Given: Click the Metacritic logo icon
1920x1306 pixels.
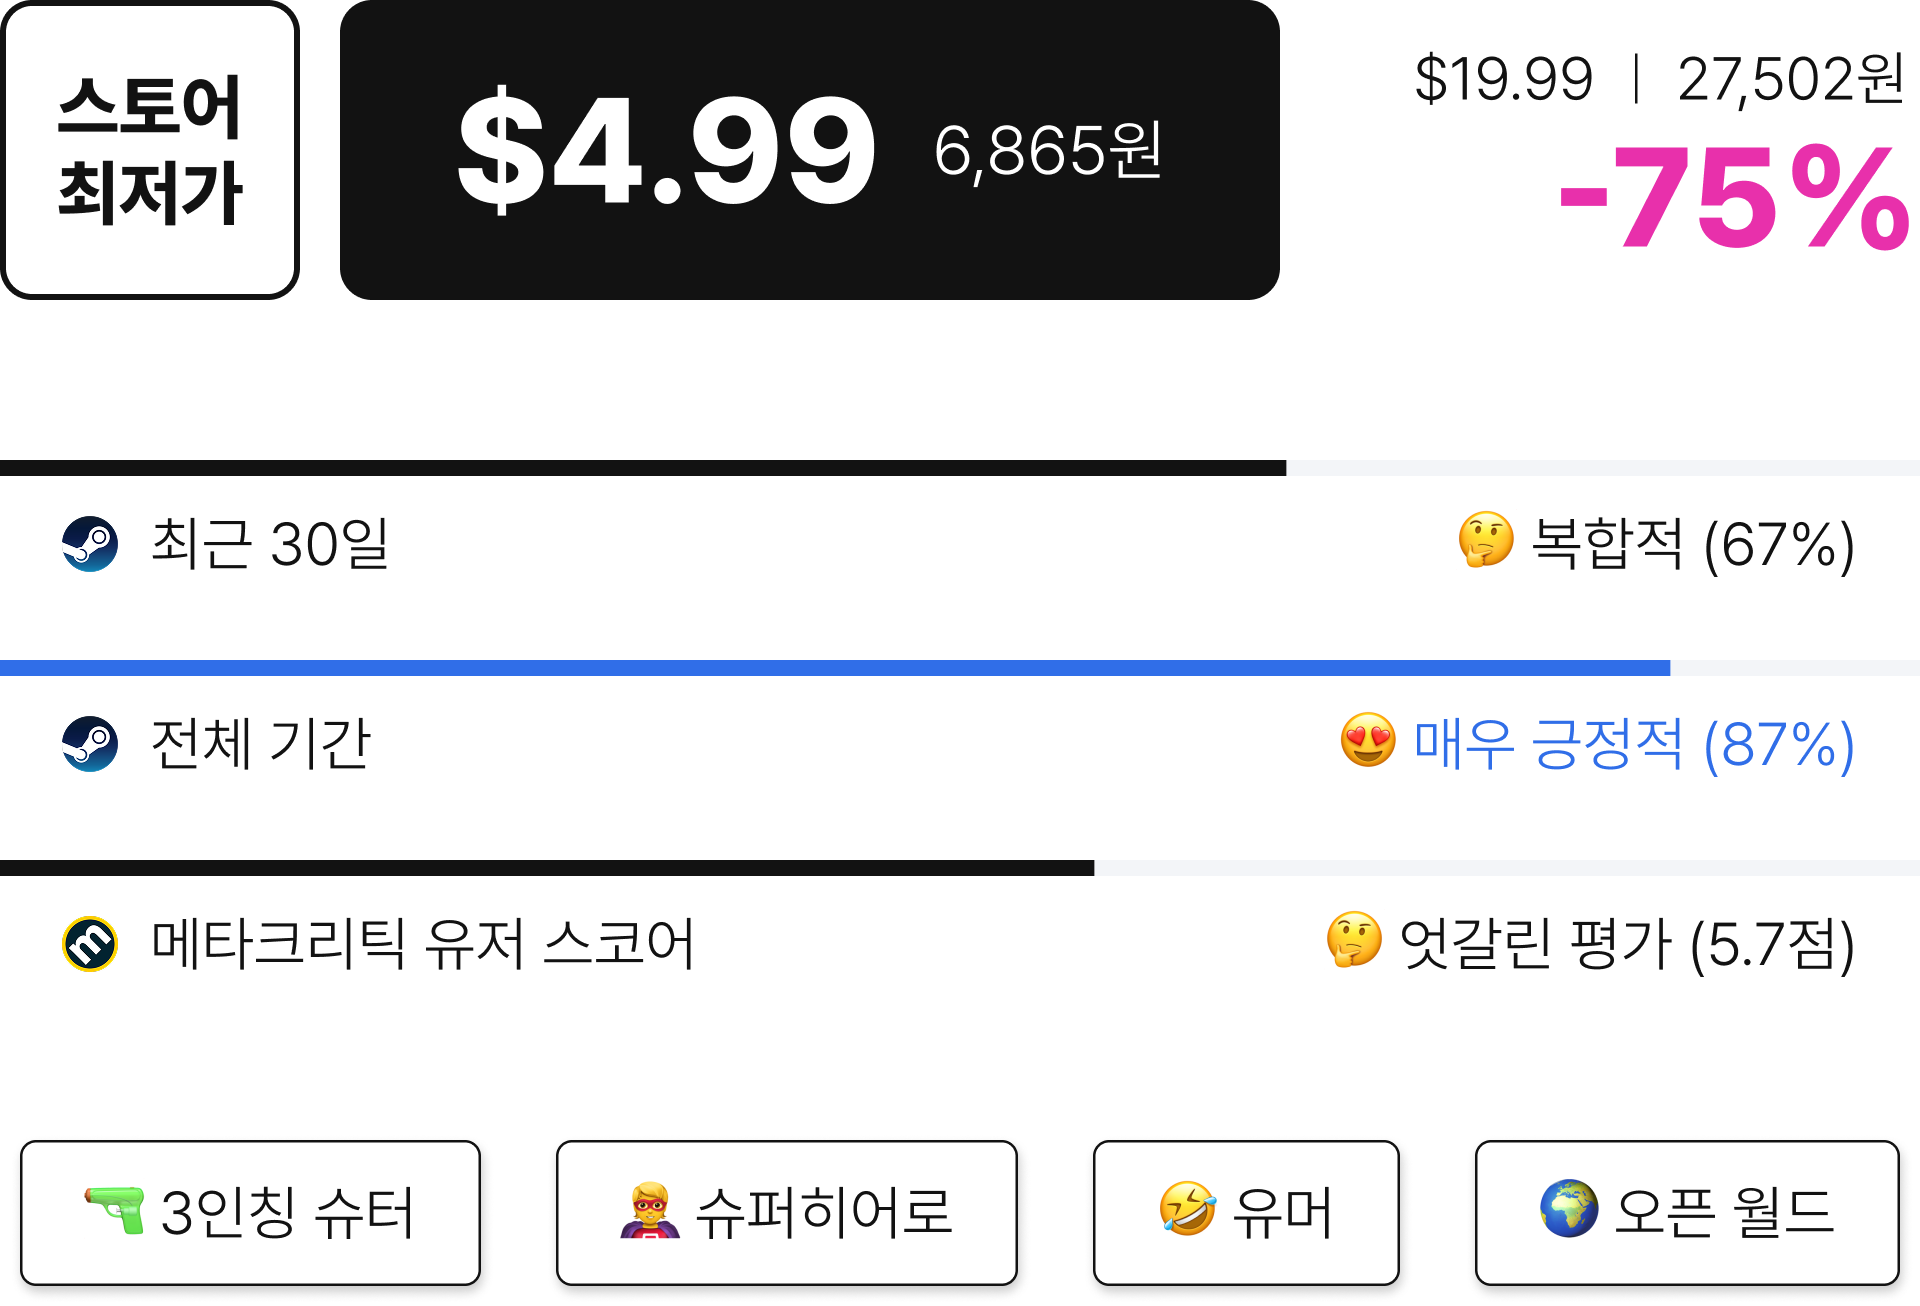Looking at the screenshot, I should 90,944.
